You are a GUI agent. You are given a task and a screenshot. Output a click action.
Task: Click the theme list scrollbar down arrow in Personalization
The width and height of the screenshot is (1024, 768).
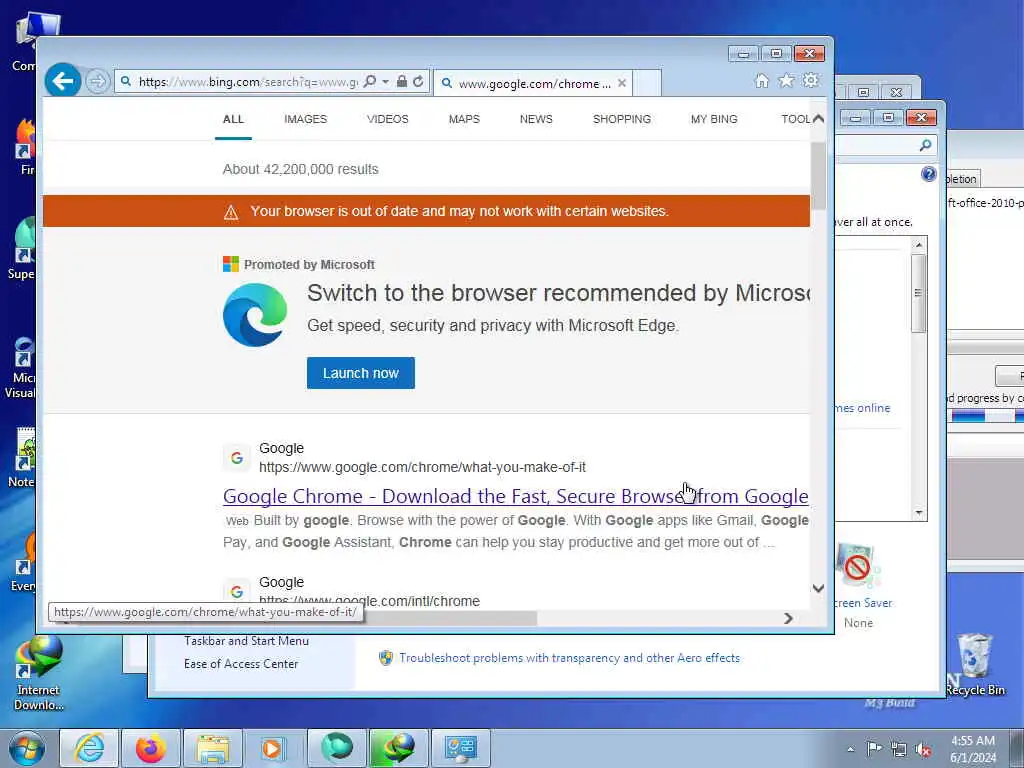pos(919,513)
